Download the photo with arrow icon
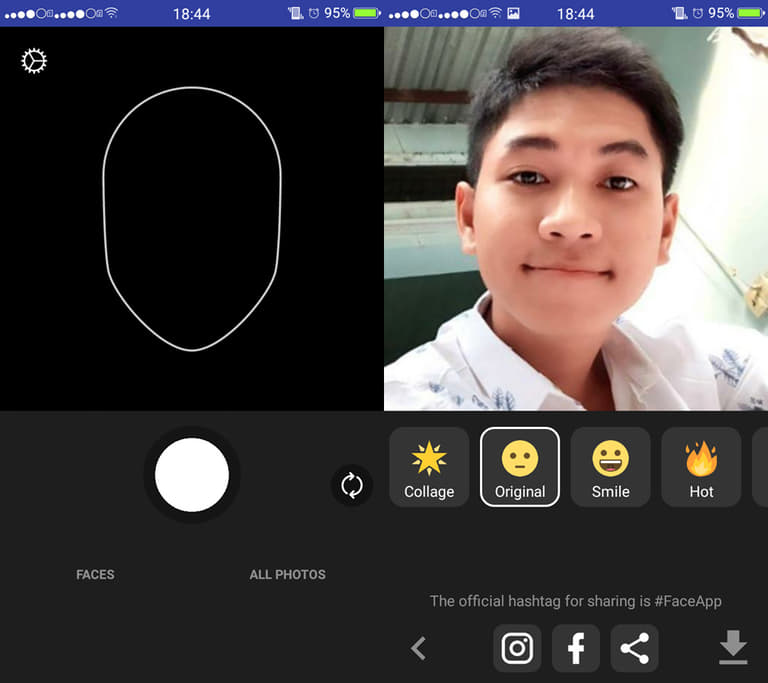The image size is (768, 683). tap(733, 648)
